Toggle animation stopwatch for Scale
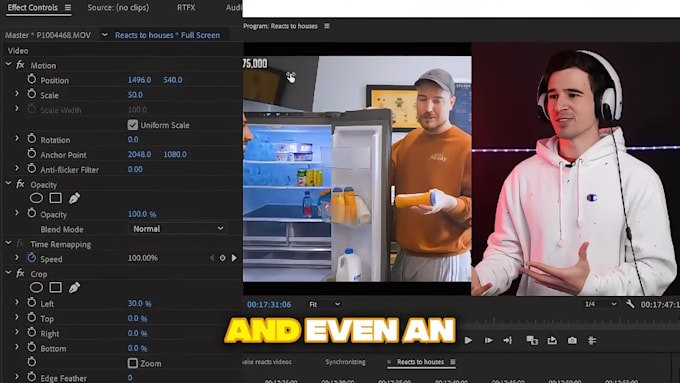 pyautogui.click(x=32, y=94)
